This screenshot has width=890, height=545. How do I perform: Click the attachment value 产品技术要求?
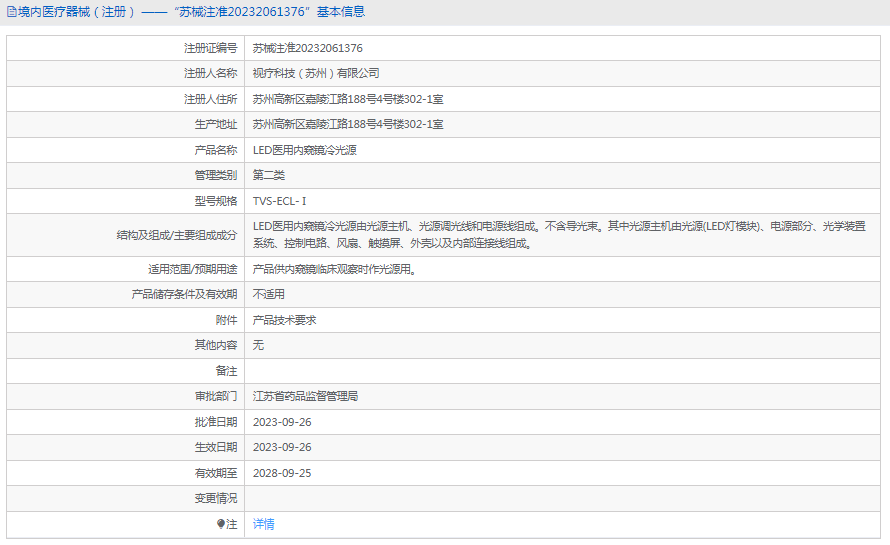284,320
